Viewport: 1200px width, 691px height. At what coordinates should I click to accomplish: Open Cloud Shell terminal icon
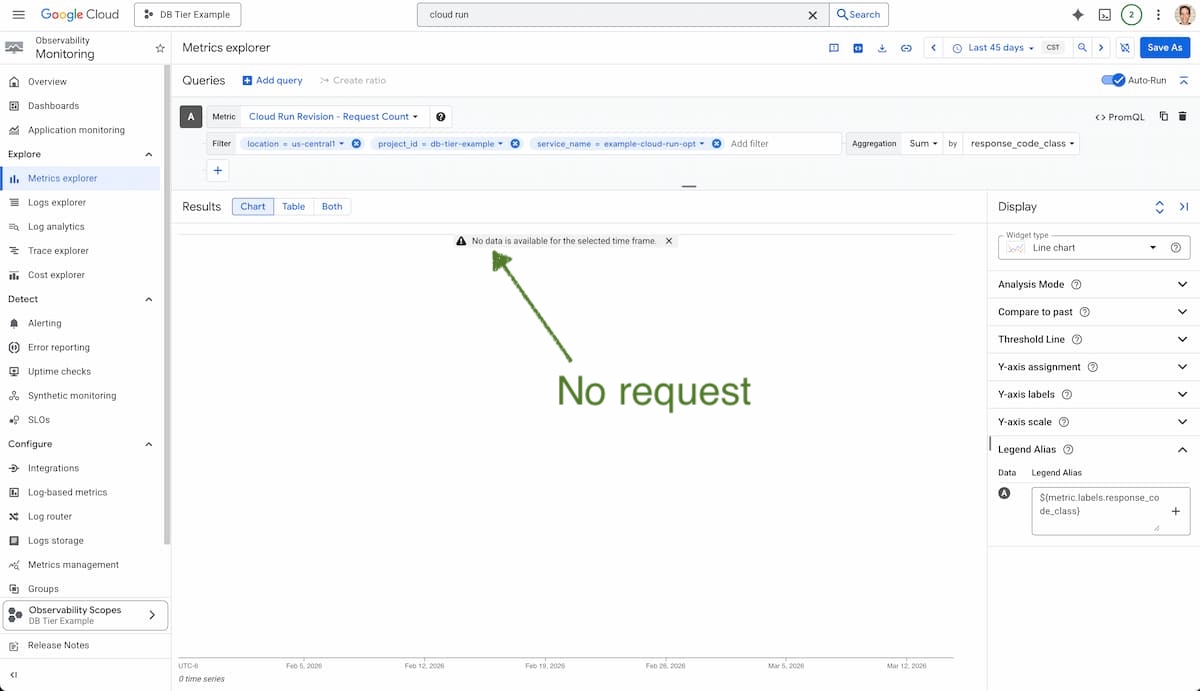(x=1104, y=15)
